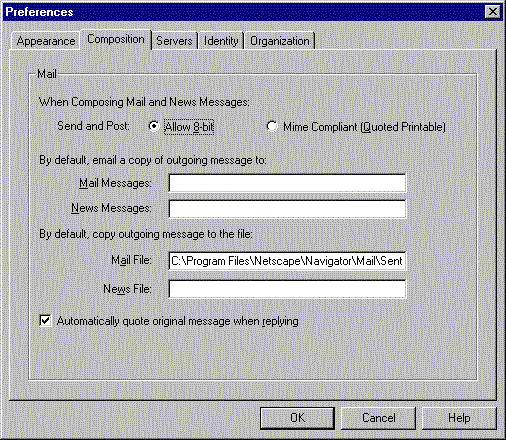
Task: Click the 'Mail' group box label
Action: pos(47,74)
